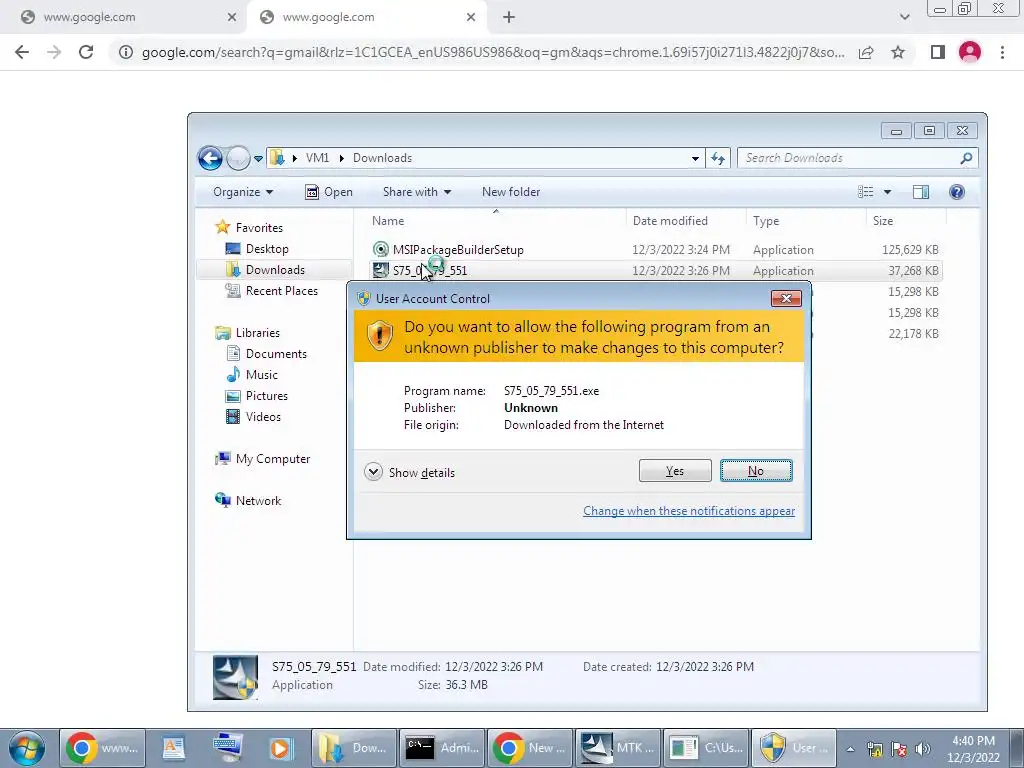
Task: Open the Administrator command prompt taskbar button
Action: (x=442, y=748)
